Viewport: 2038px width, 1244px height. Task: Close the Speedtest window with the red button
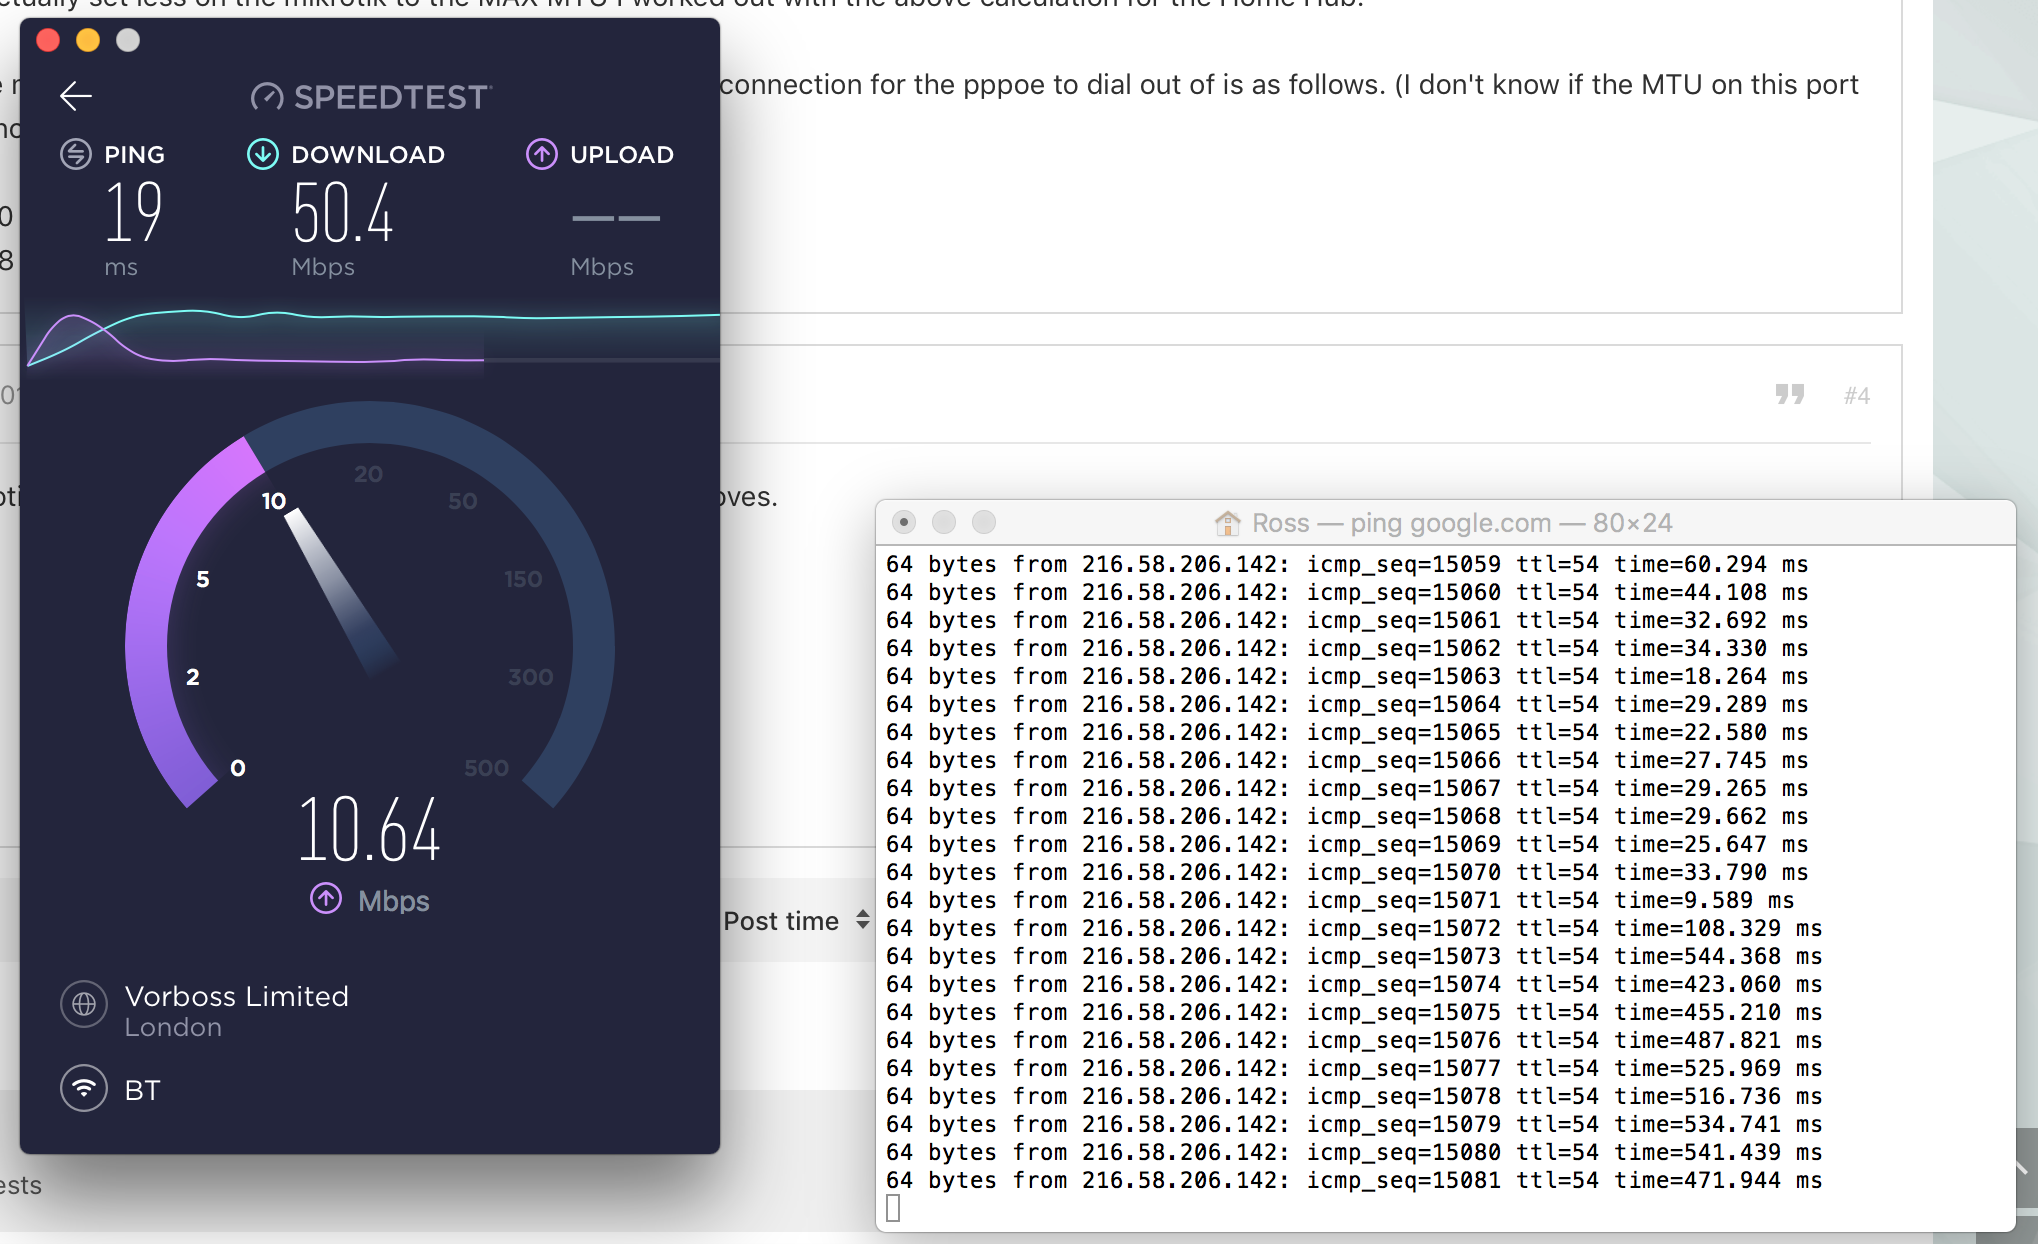(x=48, y=40)
